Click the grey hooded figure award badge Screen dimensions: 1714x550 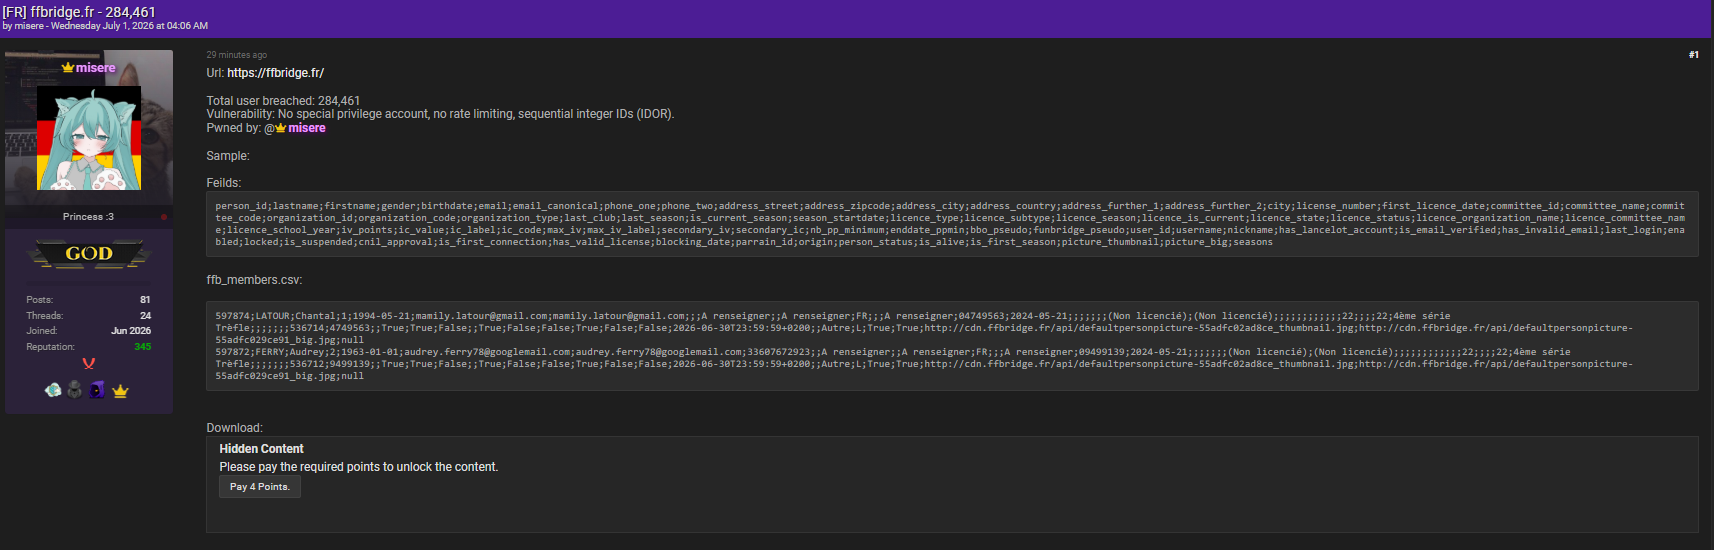(x=75, y=390)
